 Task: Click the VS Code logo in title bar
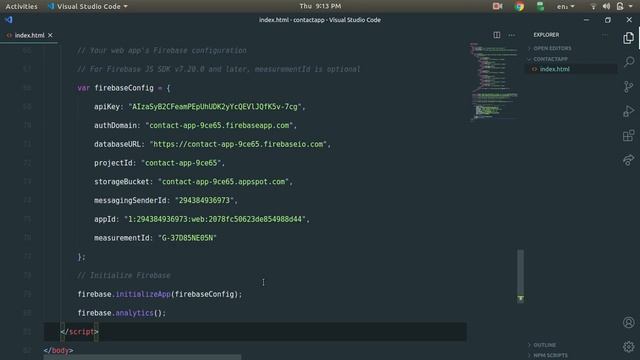(x=9, y=20)
